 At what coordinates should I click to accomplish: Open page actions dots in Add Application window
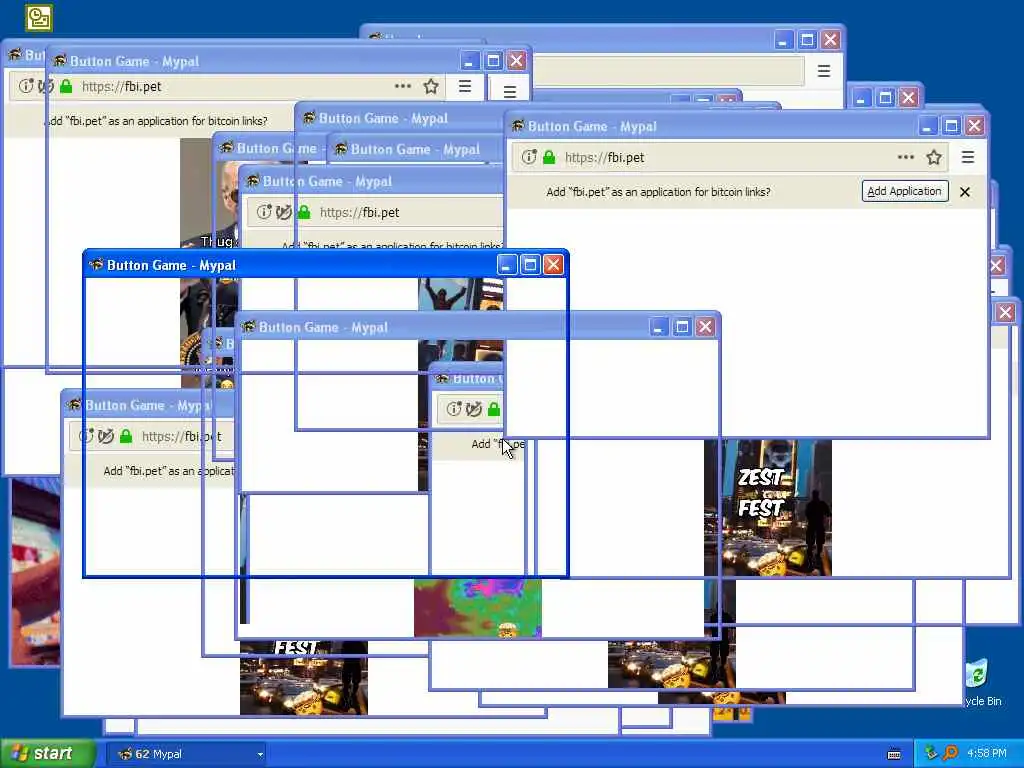[905, 157]
